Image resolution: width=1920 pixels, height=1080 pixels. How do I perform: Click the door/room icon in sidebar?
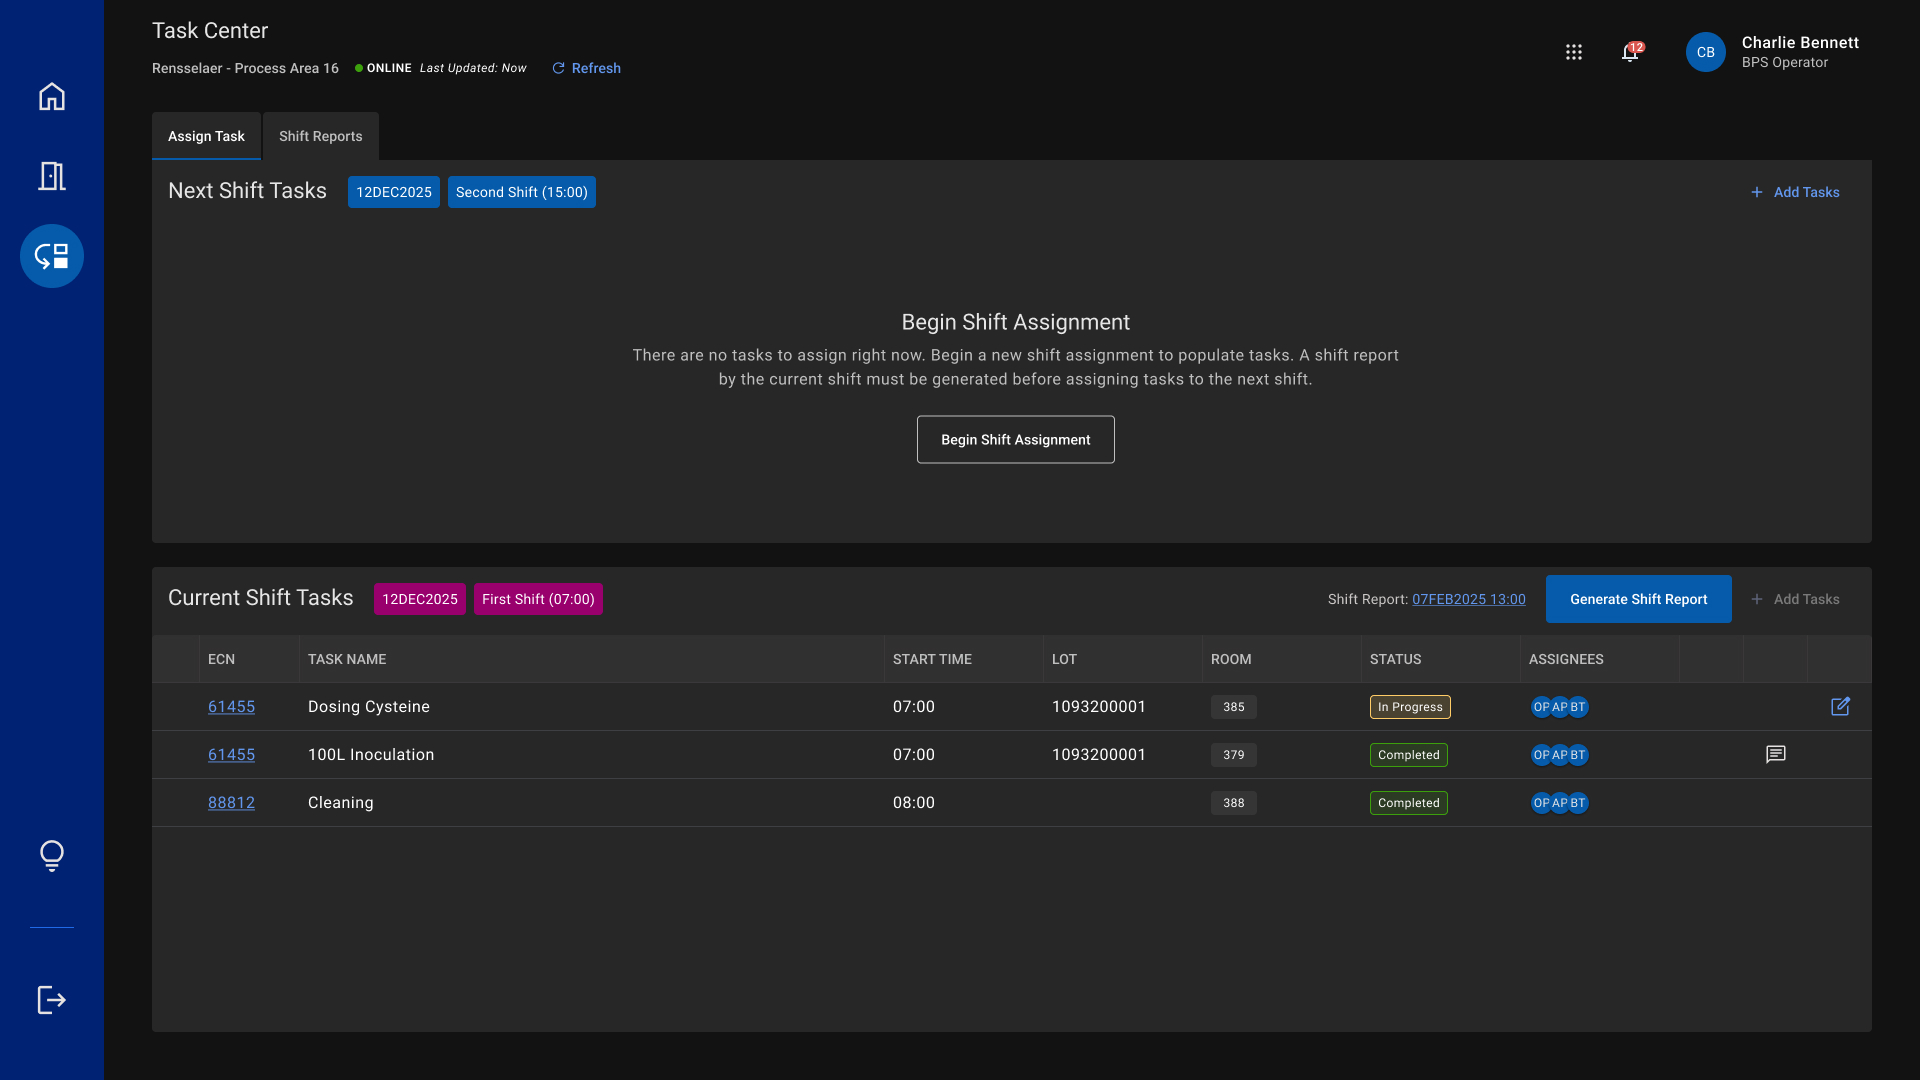(x=52, y=176)
